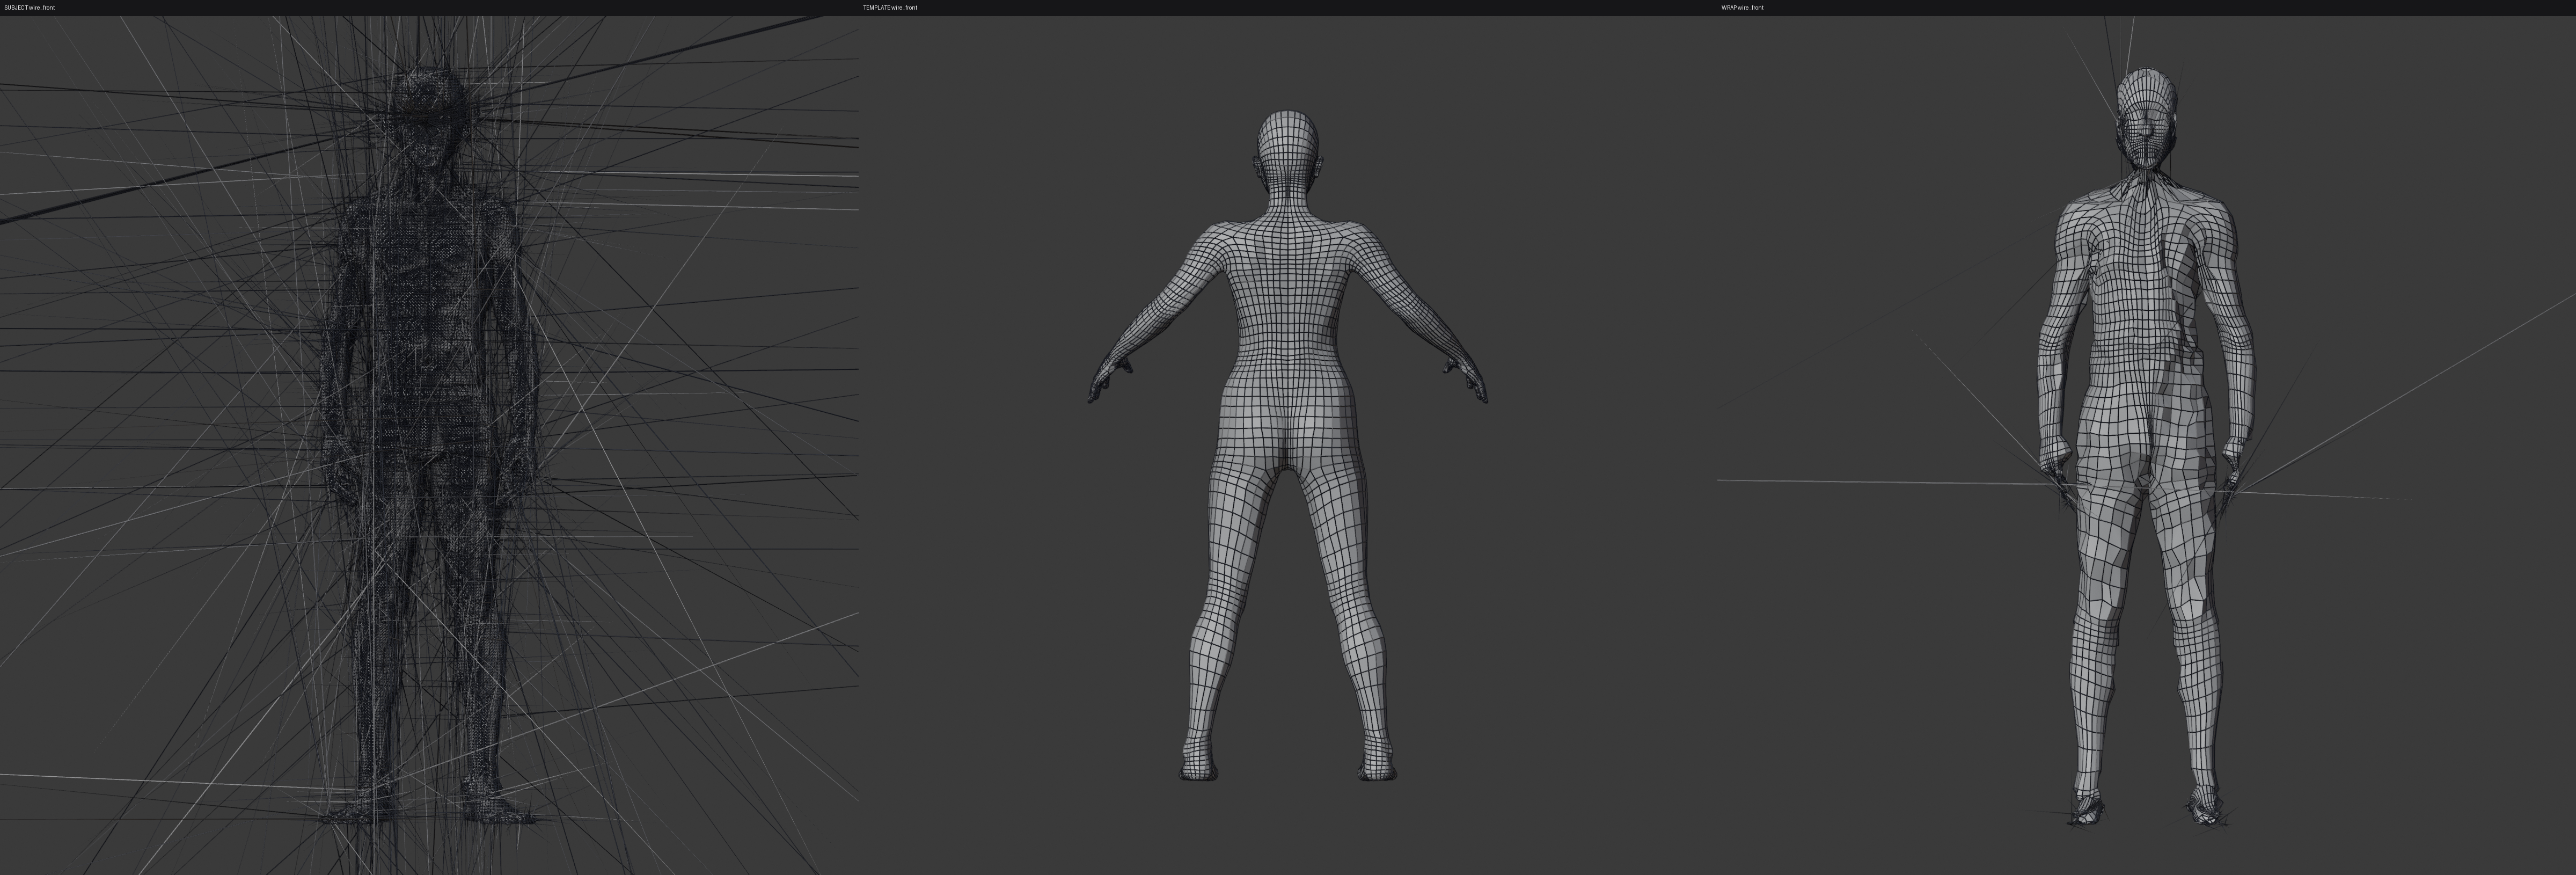
Task: Select the wrapped wireframe body mesh
Action: 2146,447
